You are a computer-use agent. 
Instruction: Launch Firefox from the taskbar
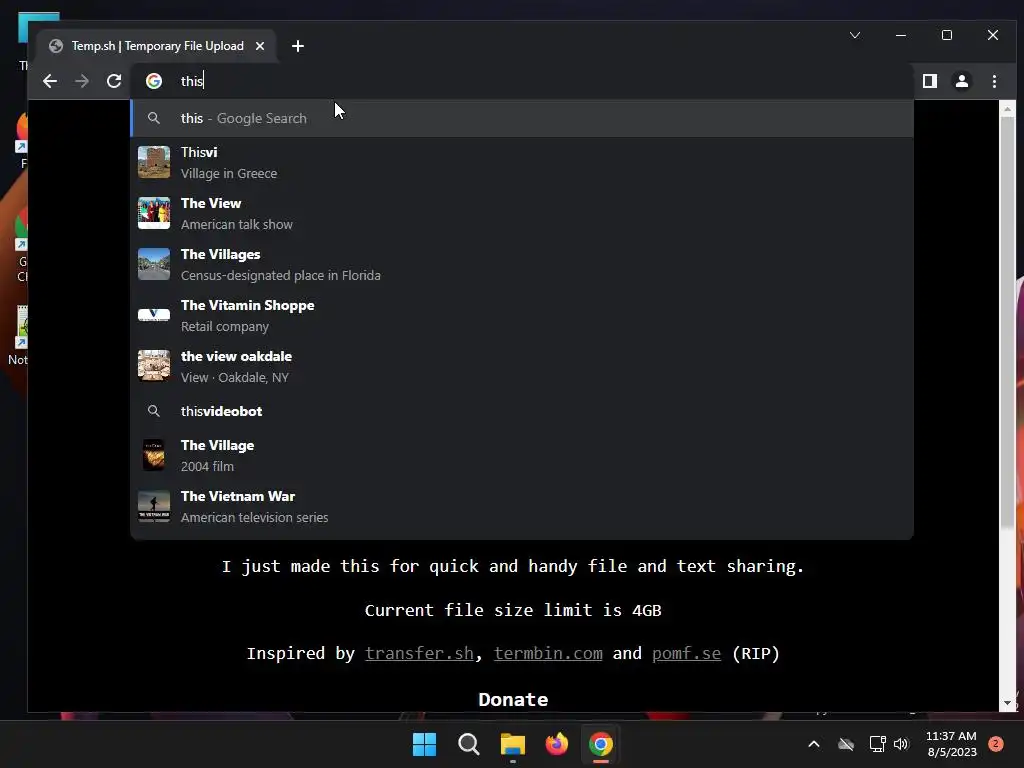(x=556, y=744)
